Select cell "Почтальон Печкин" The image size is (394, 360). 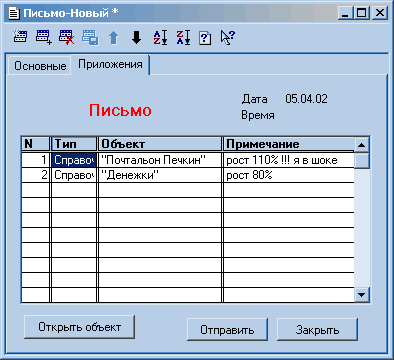[160, 160]
